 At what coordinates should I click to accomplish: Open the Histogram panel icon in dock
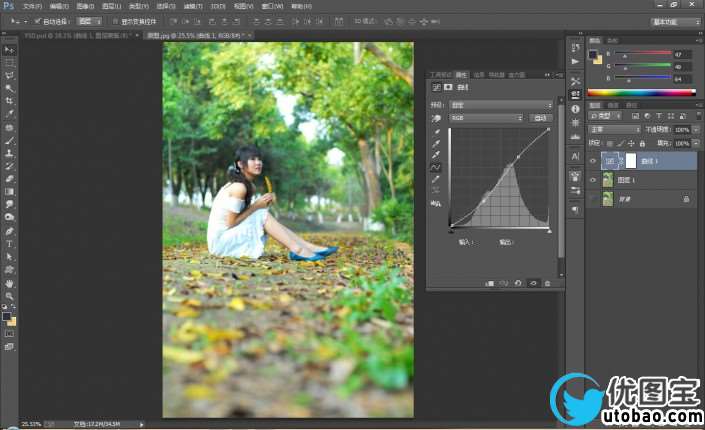(x=576, y=136)
